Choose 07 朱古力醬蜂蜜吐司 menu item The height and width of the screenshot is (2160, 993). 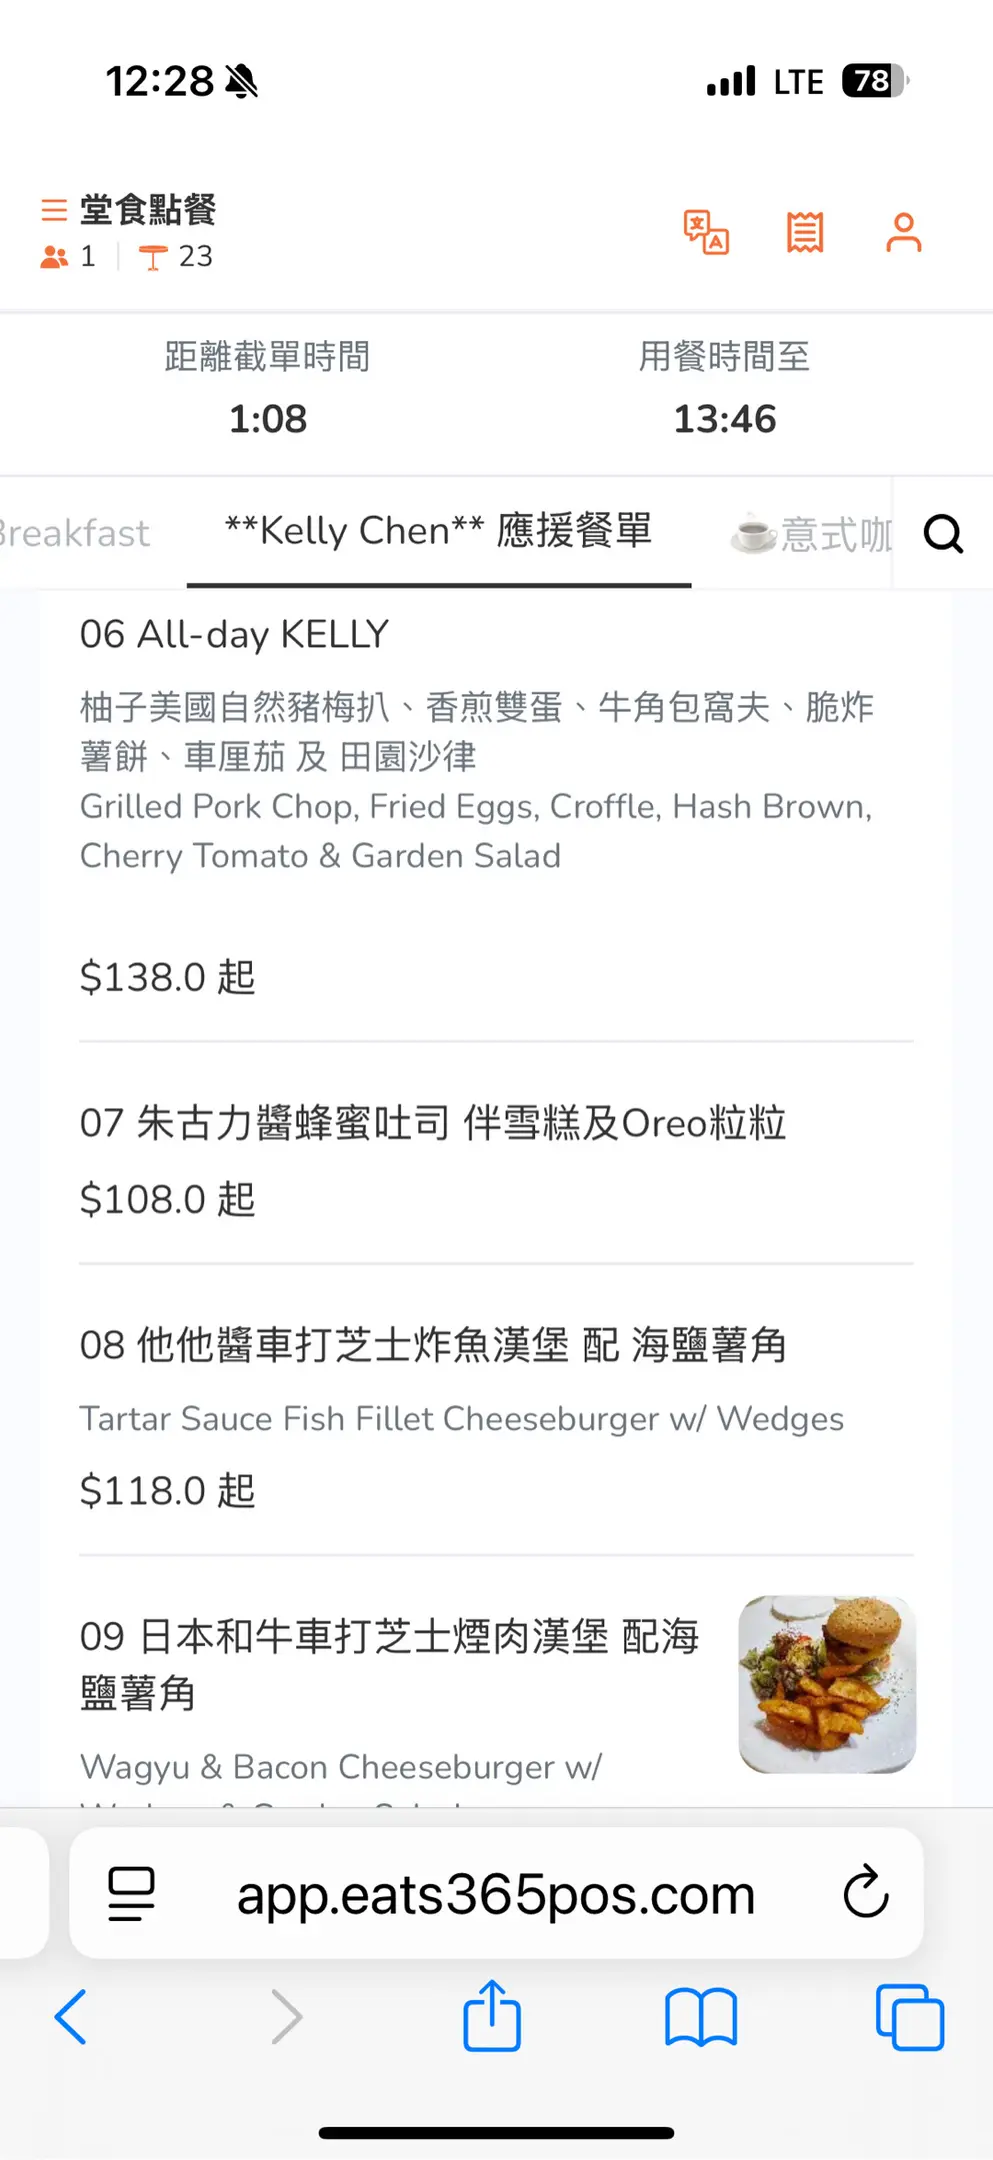point(432,1124)
